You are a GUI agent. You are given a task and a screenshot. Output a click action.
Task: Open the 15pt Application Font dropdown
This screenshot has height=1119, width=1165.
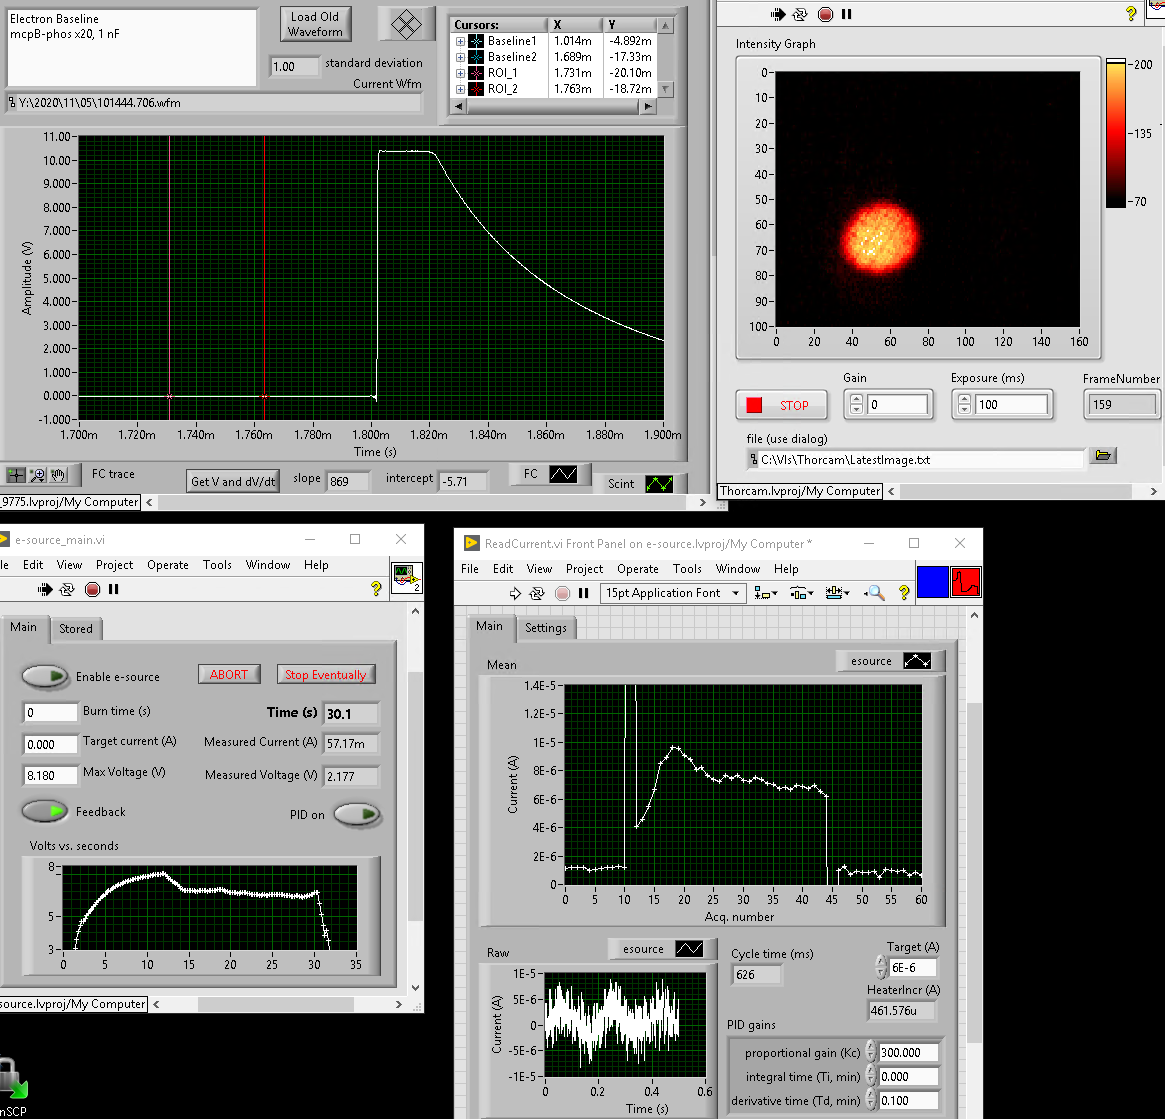tap(673, 593)
